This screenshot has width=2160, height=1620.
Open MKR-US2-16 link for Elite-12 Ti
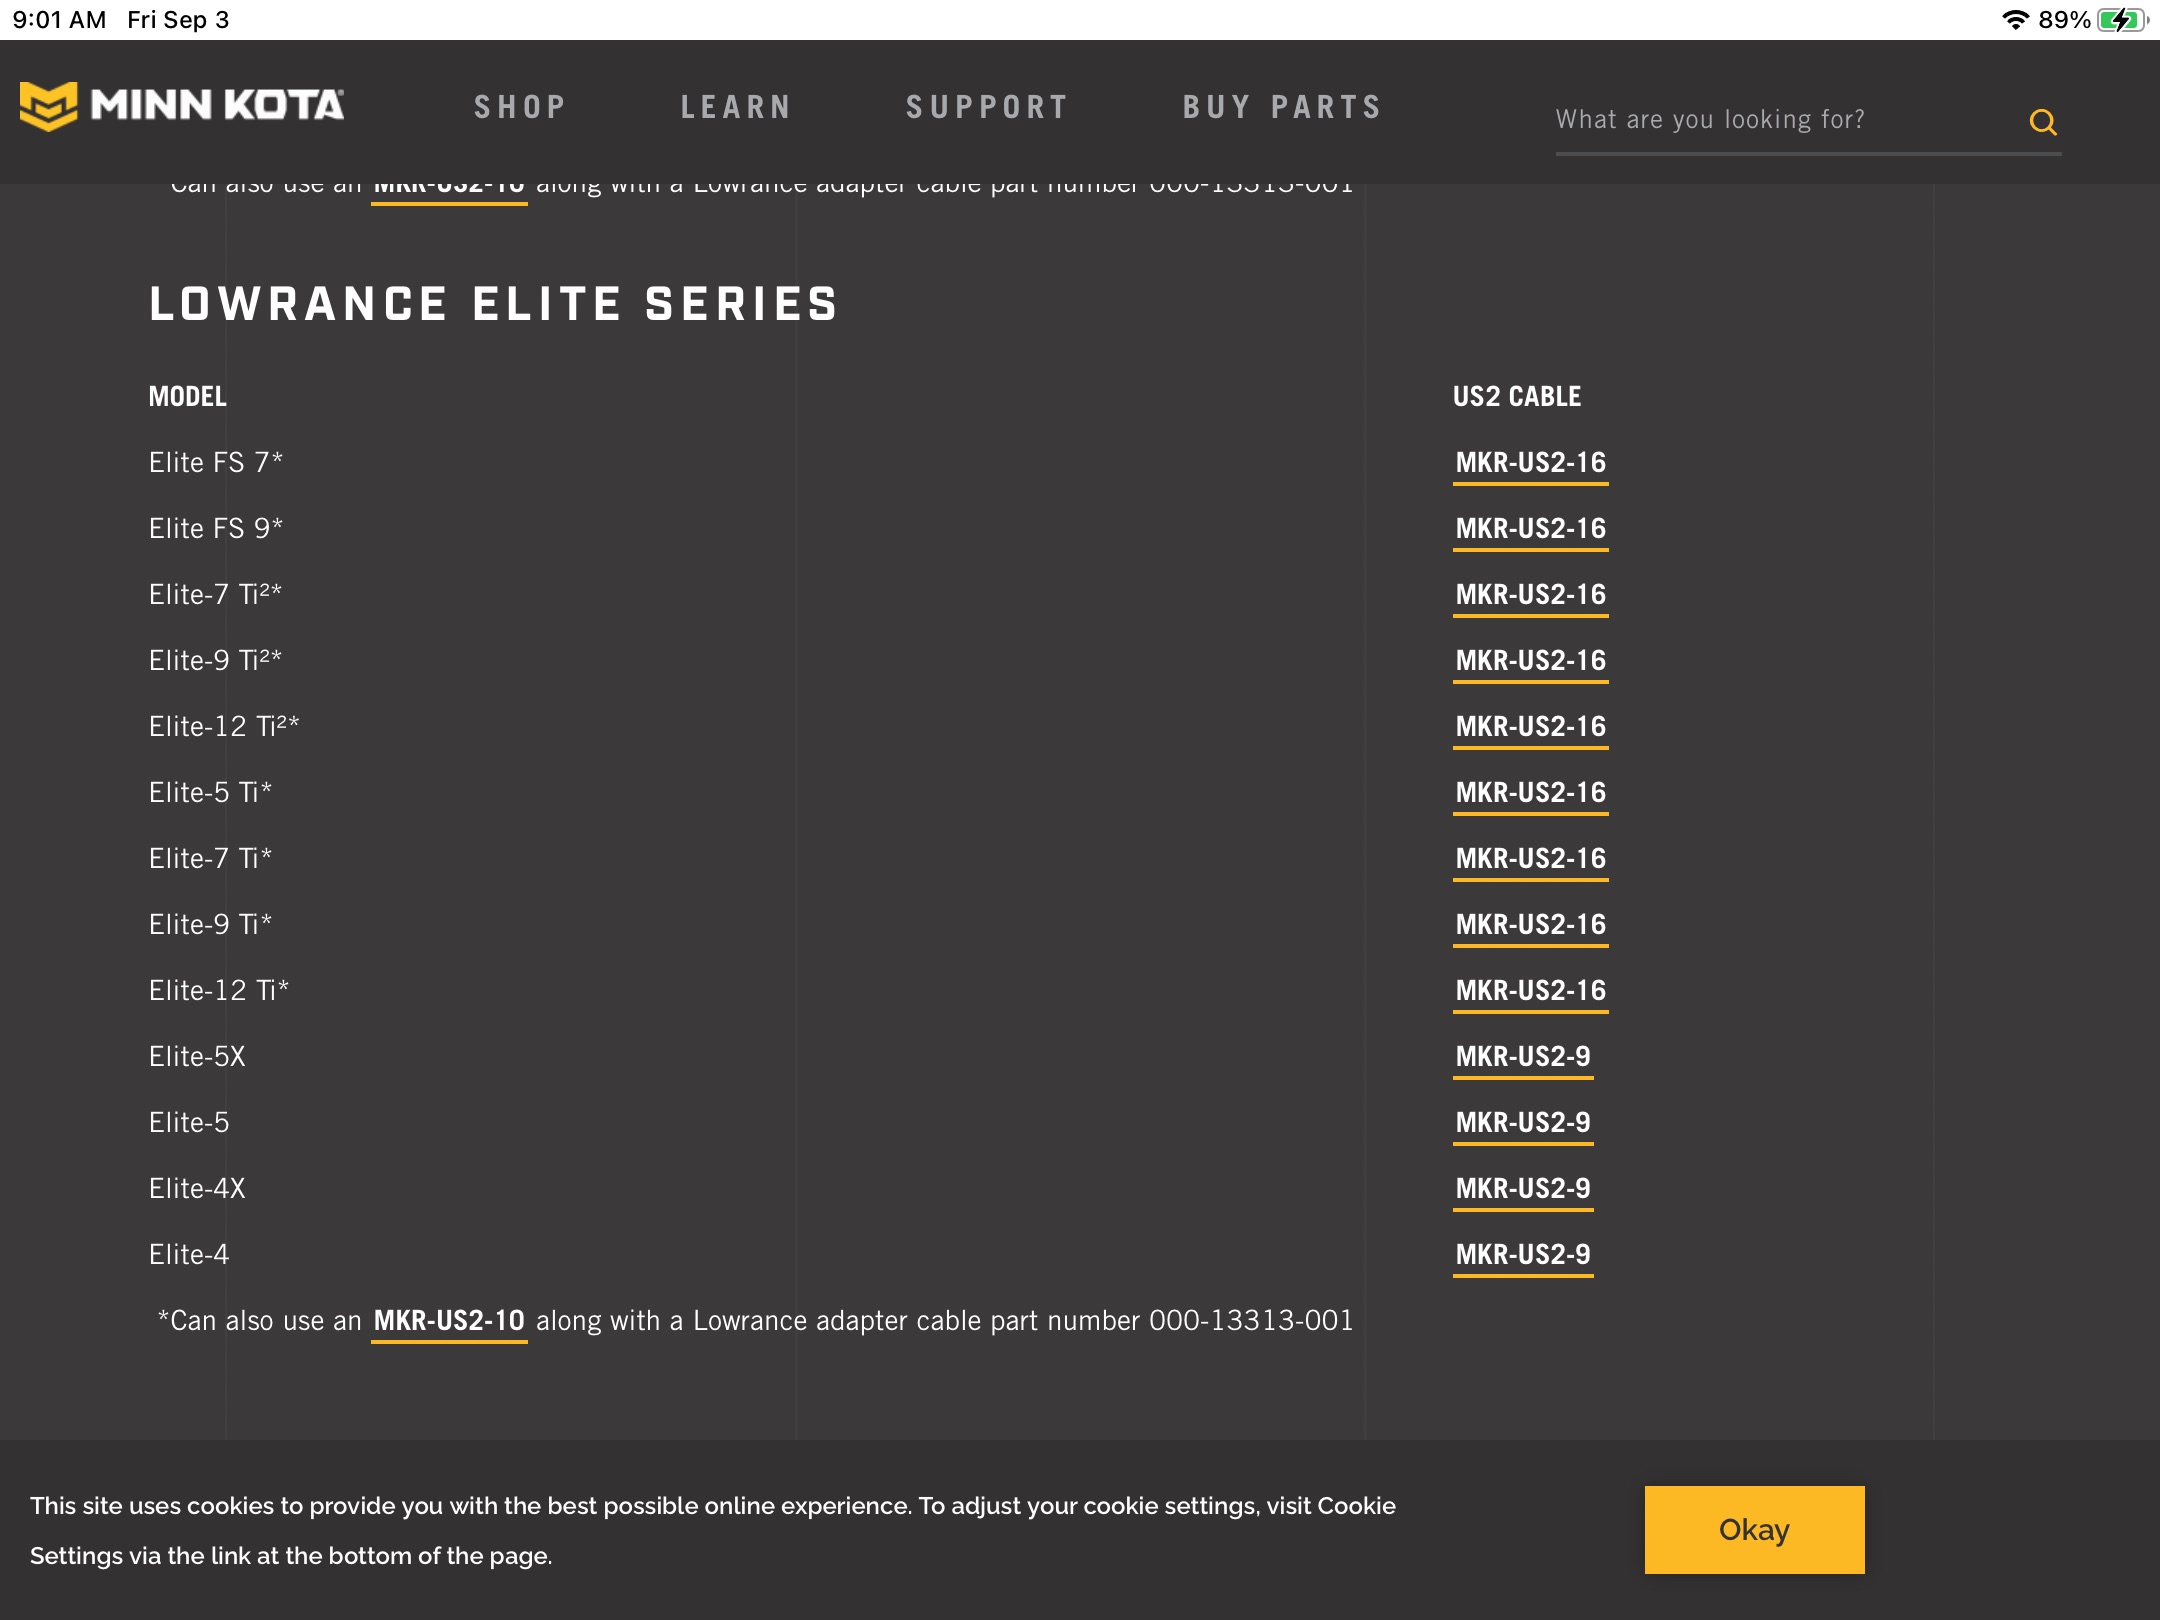click(x=1530, y=991)
